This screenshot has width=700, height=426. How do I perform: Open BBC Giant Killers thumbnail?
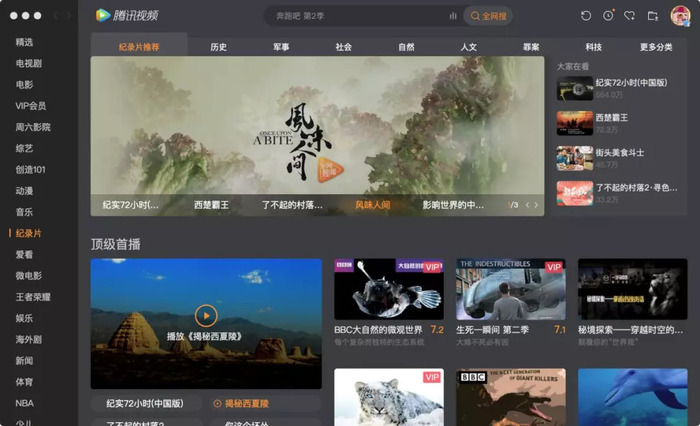coord(511,397)
